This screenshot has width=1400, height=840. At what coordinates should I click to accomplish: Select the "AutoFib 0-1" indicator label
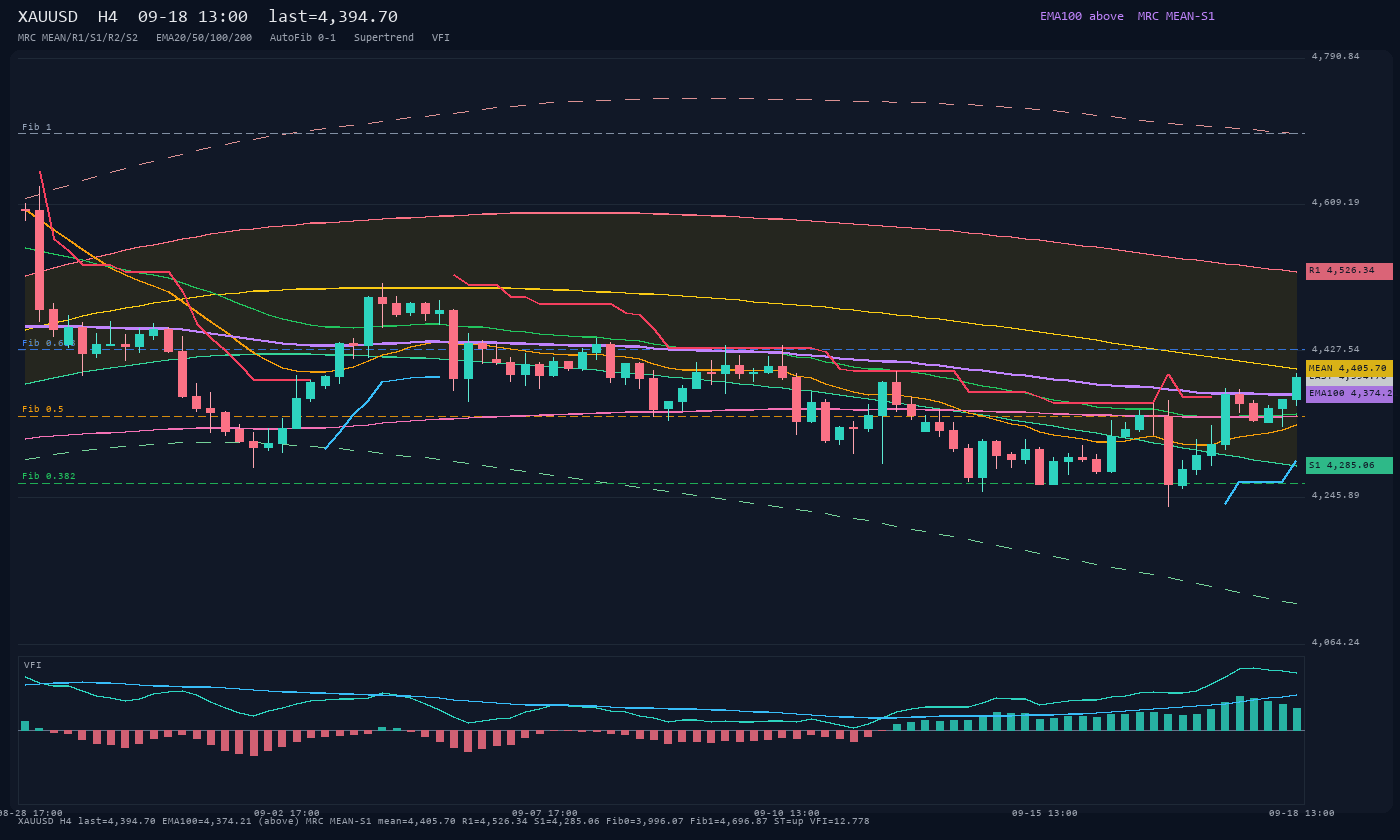pyautogui.click(x=303, y=38)
